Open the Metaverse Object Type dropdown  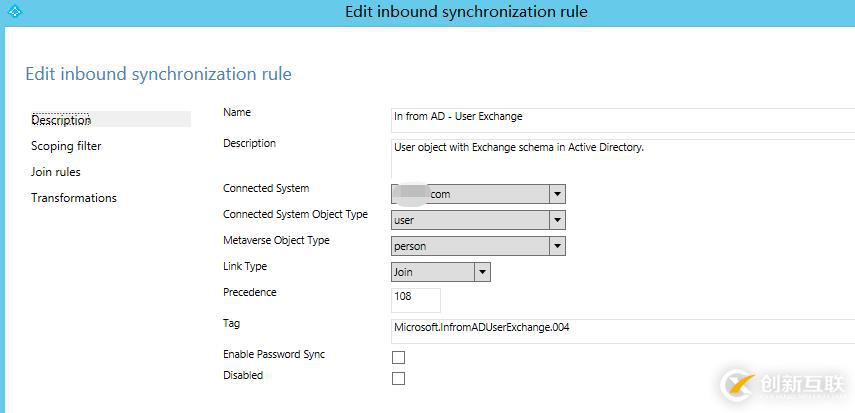point(557,246)
